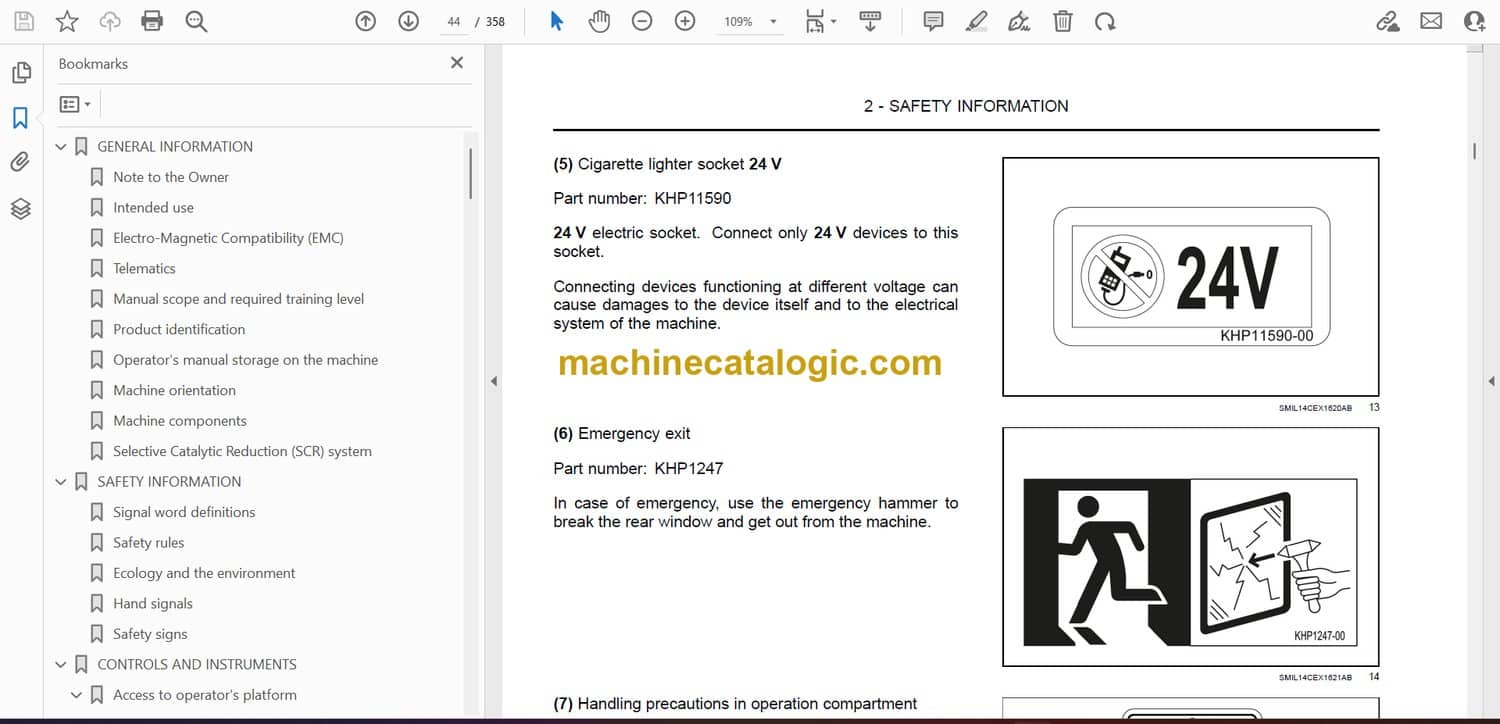This screenshot has width=1500, height=724.
Task: Collapse the SAFETY INFORMATION bookmark section
Action: click(x=61, y=482)
